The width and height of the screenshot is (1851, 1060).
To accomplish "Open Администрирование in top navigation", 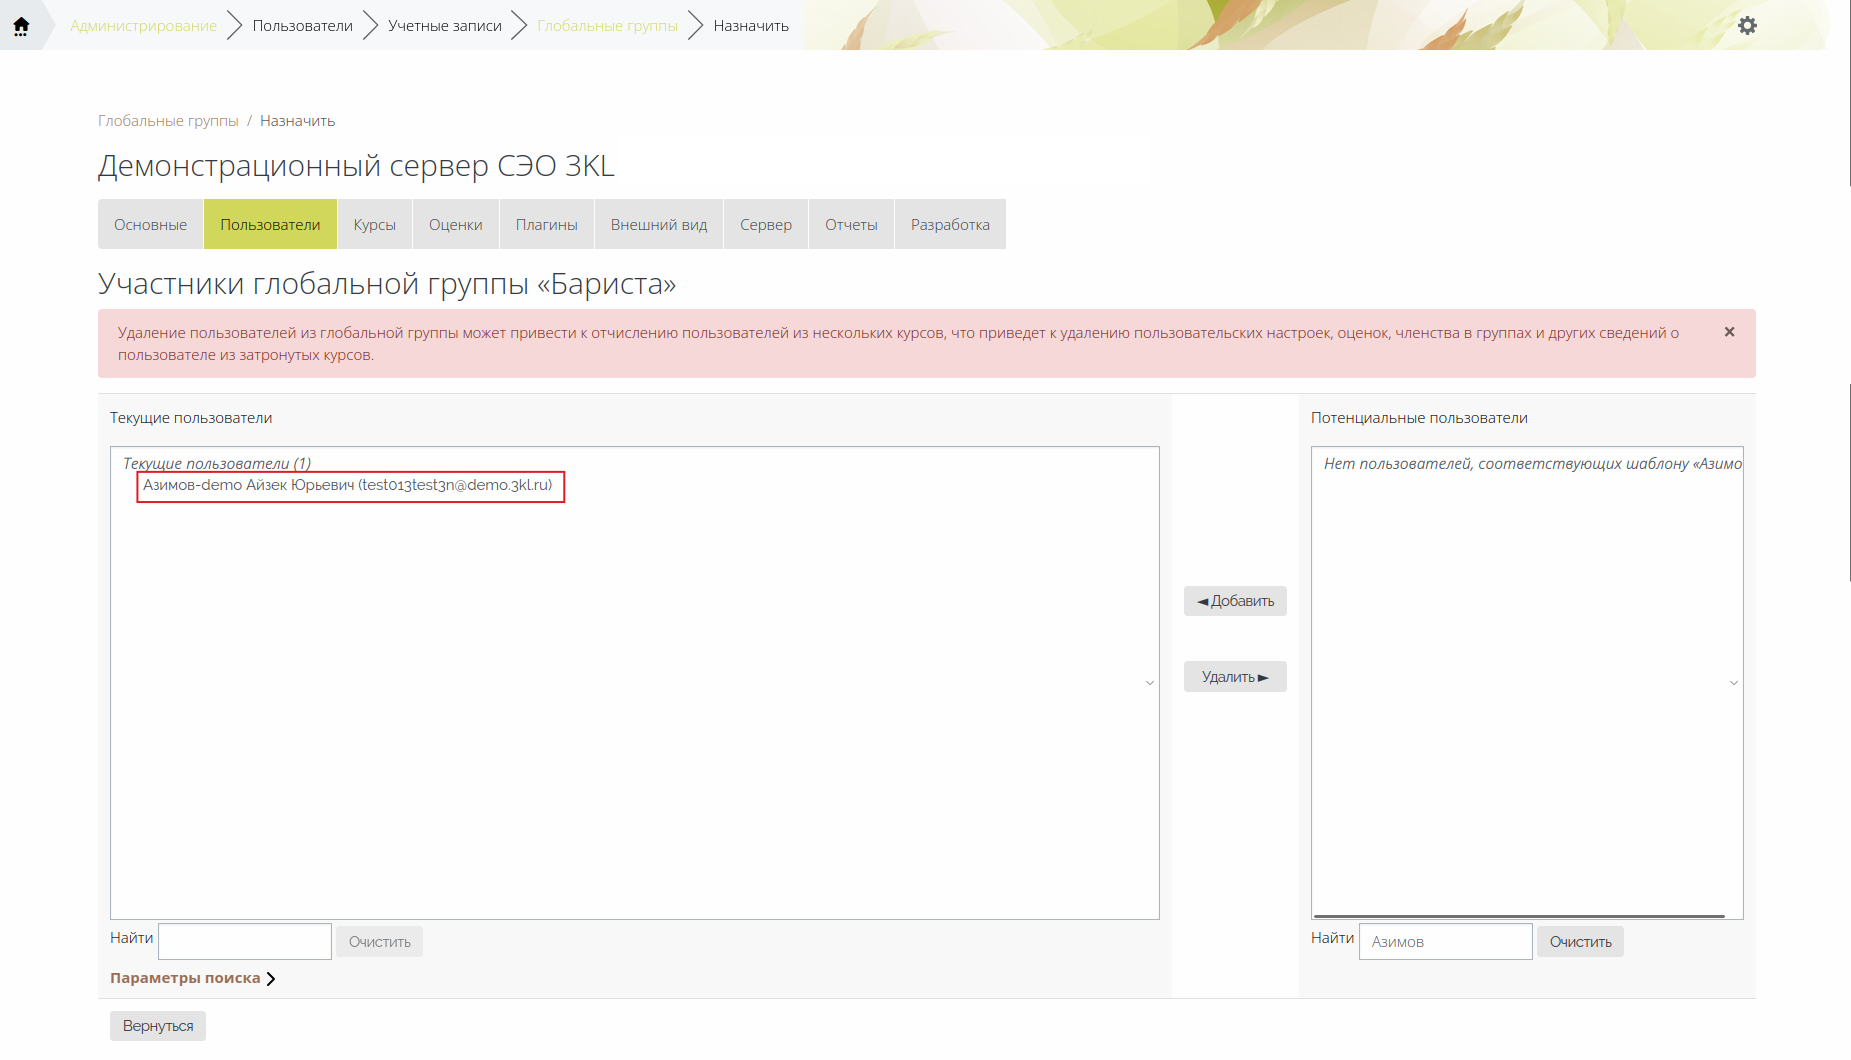I will (x=143, y=26).
